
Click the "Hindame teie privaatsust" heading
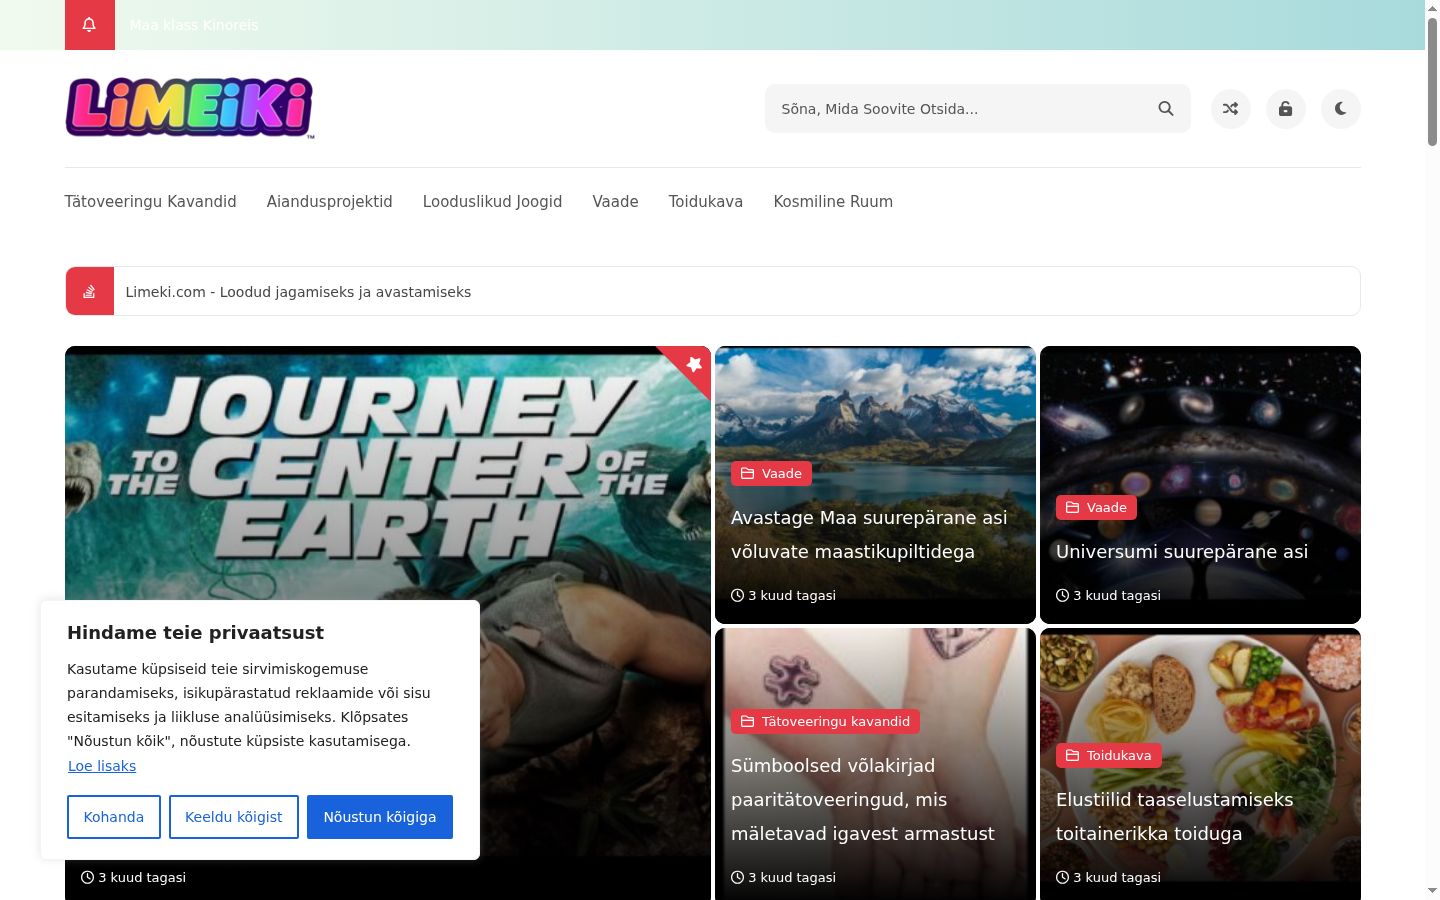(x=196, y=633)
